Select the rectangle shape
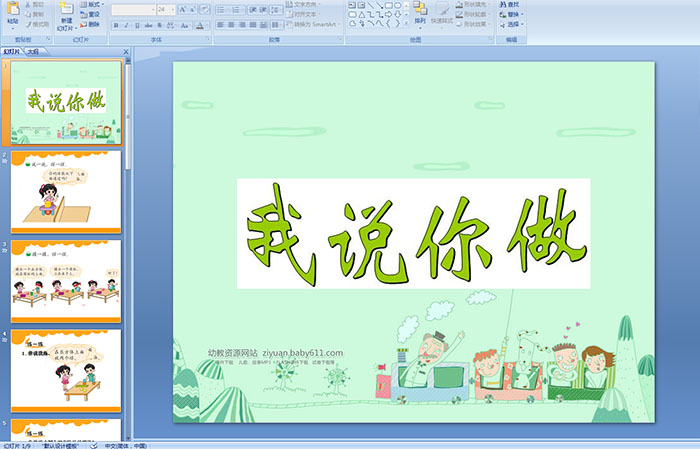The height and width of the screenshot is (449, 700). [388, 5]
